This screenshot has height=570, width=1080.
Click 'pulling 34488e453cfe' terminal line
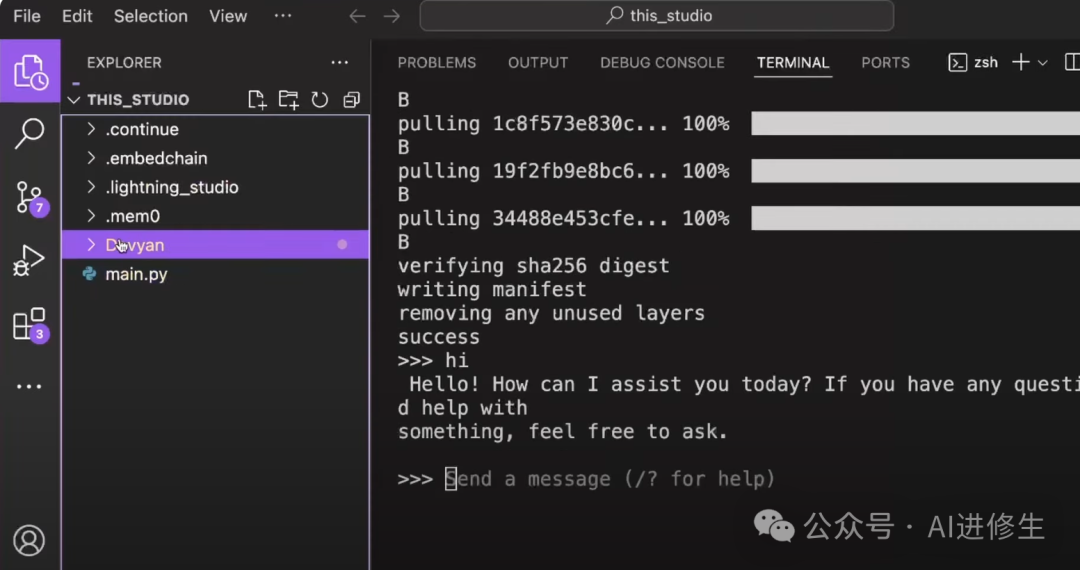(x=563, y=218)
